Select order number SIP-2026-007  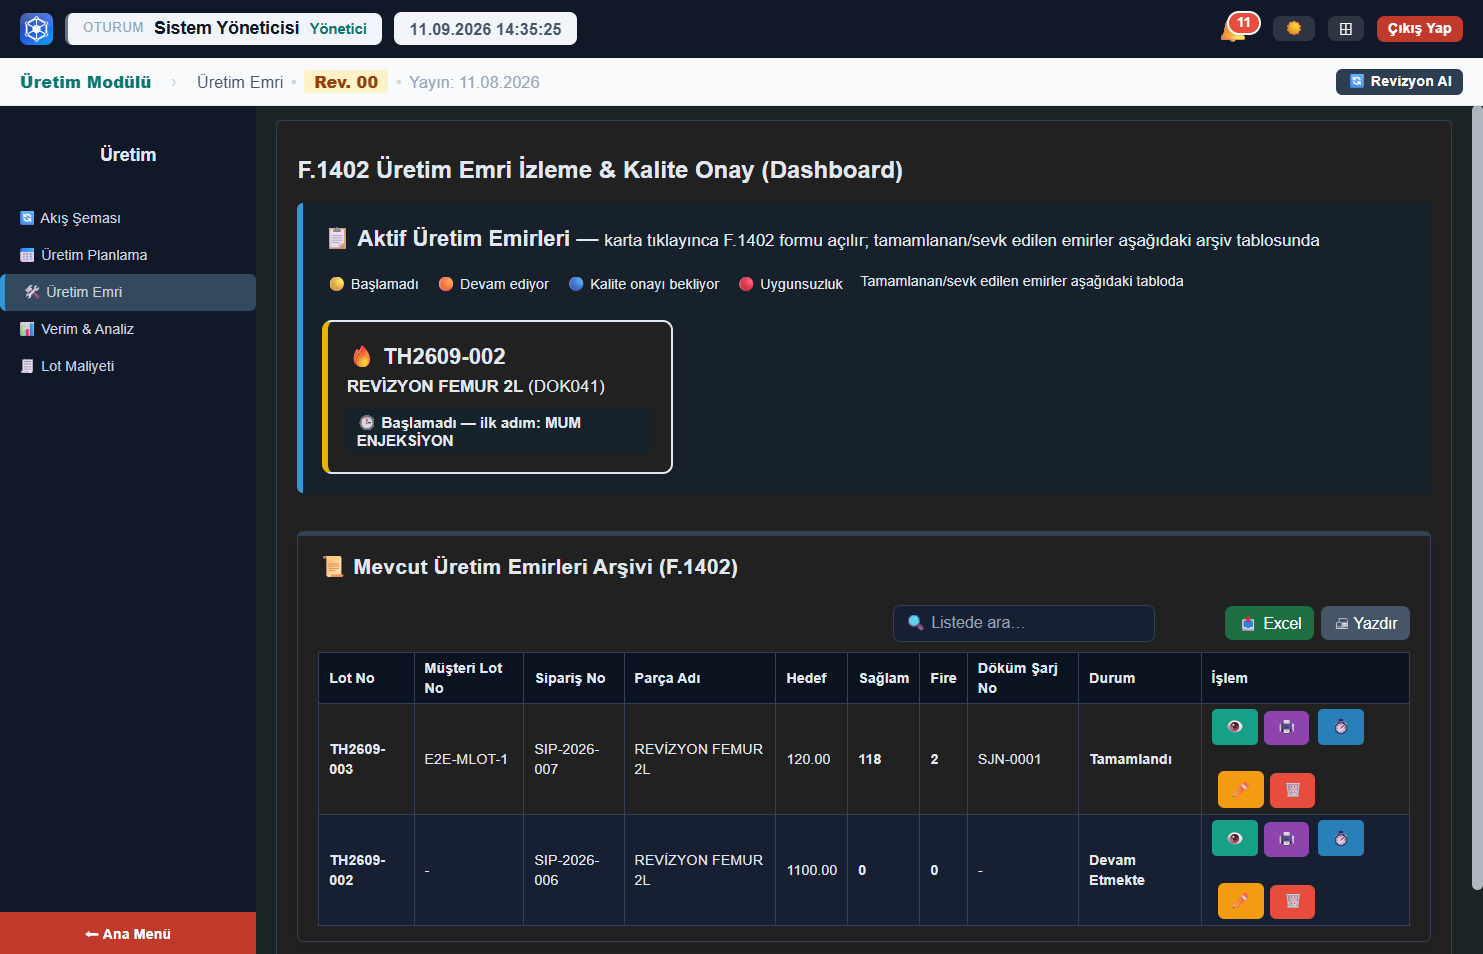click(573, 759)
